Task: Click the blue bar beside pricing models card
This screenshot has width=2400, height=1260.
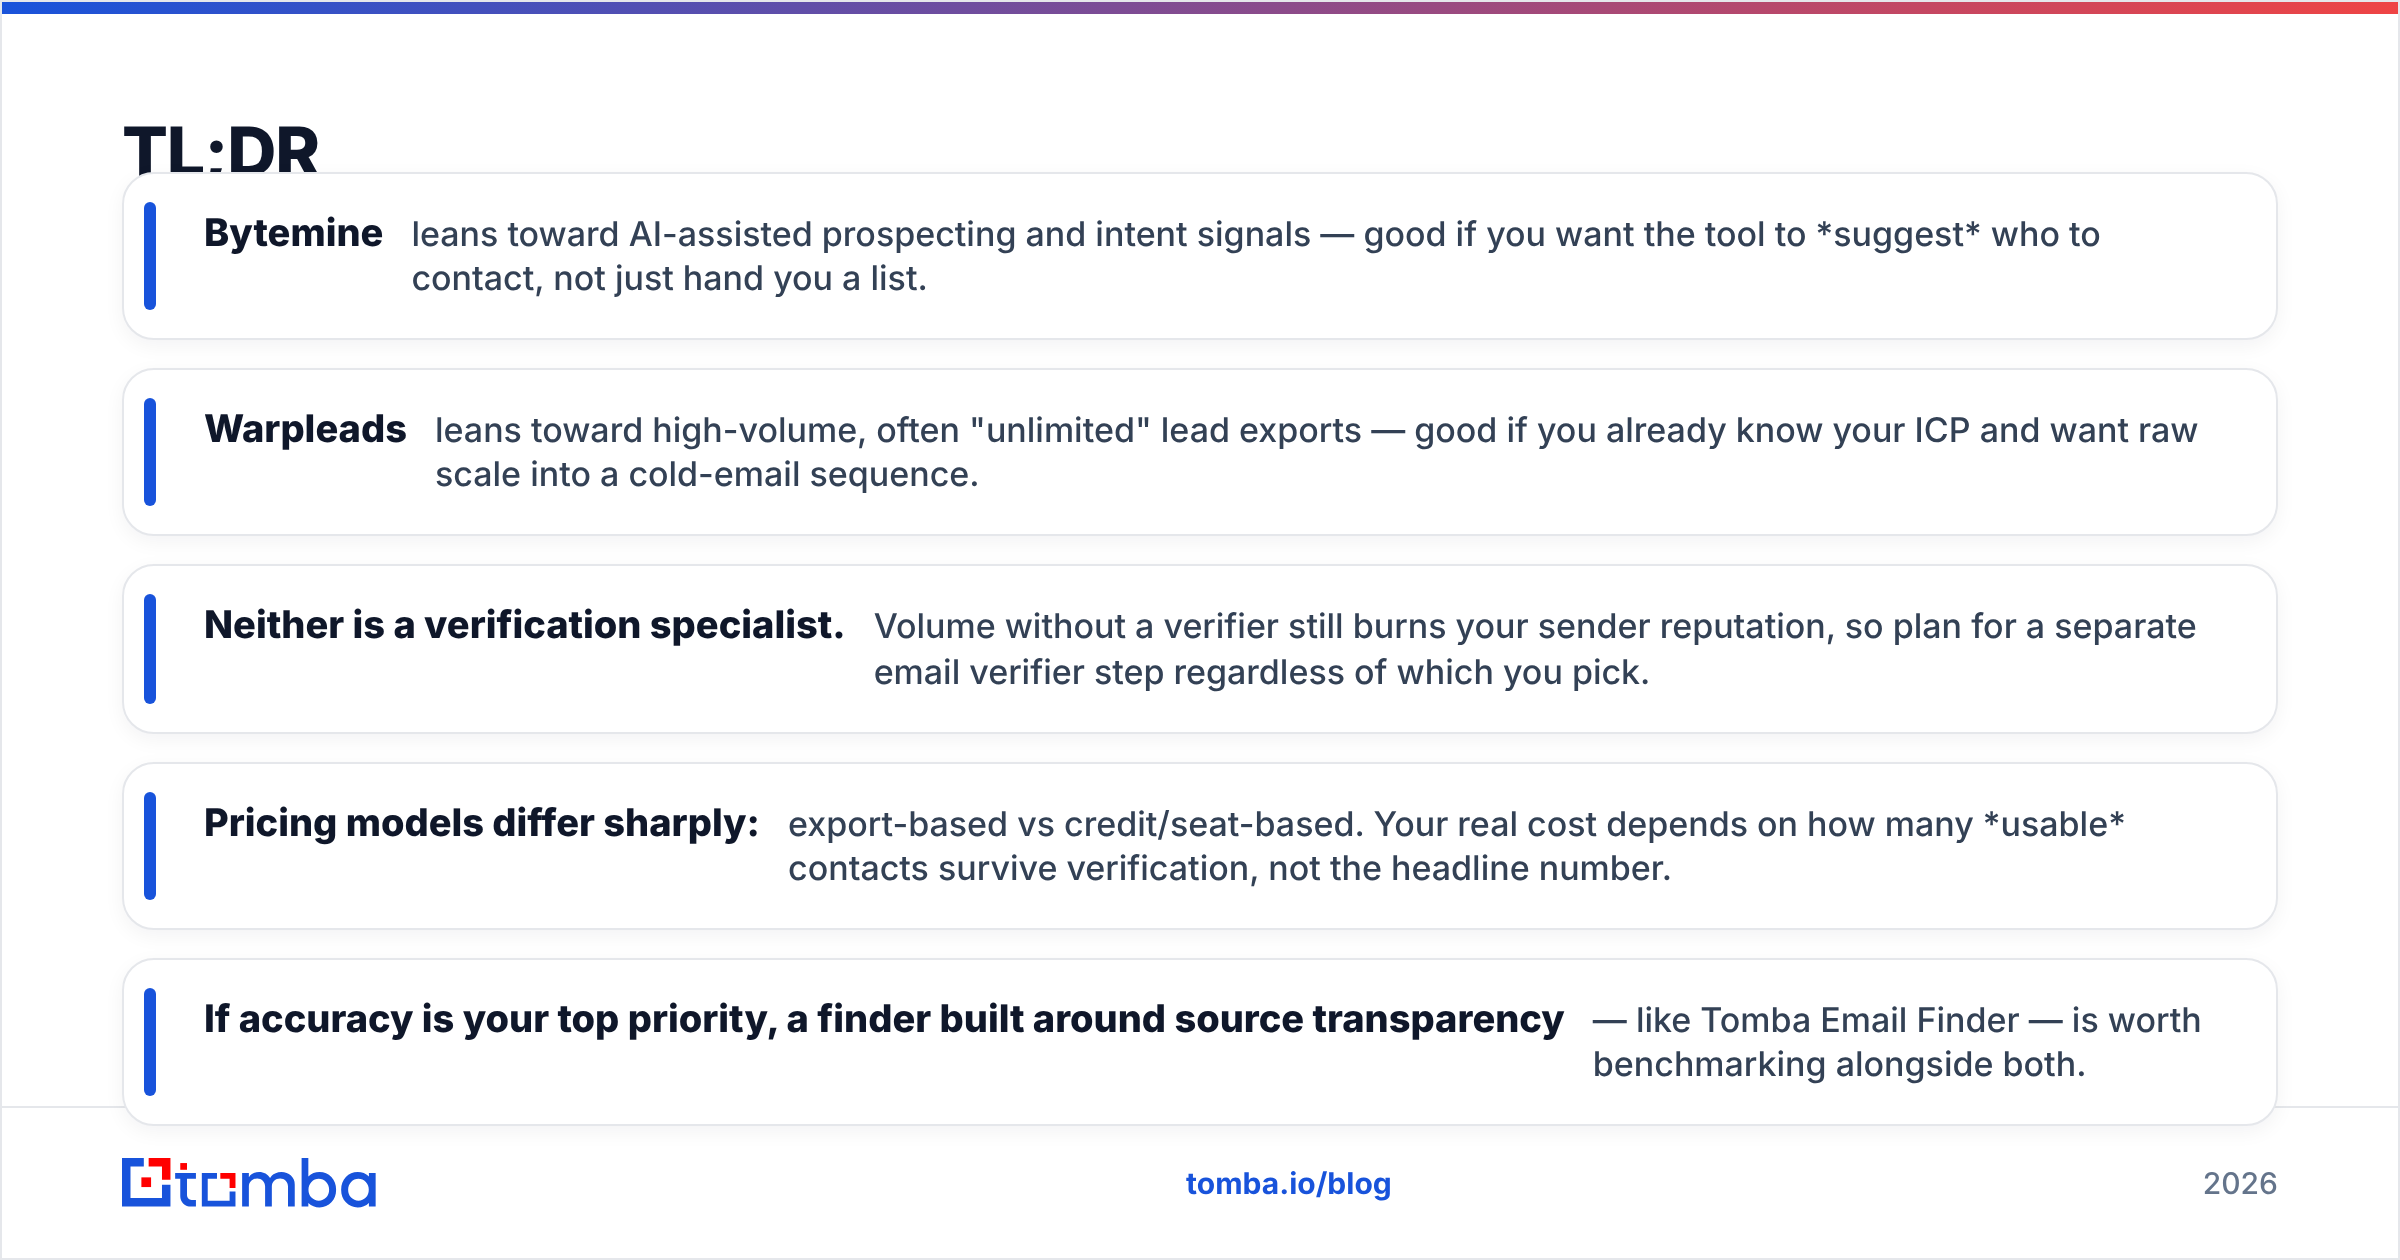Action: click(x=150, y=846)
